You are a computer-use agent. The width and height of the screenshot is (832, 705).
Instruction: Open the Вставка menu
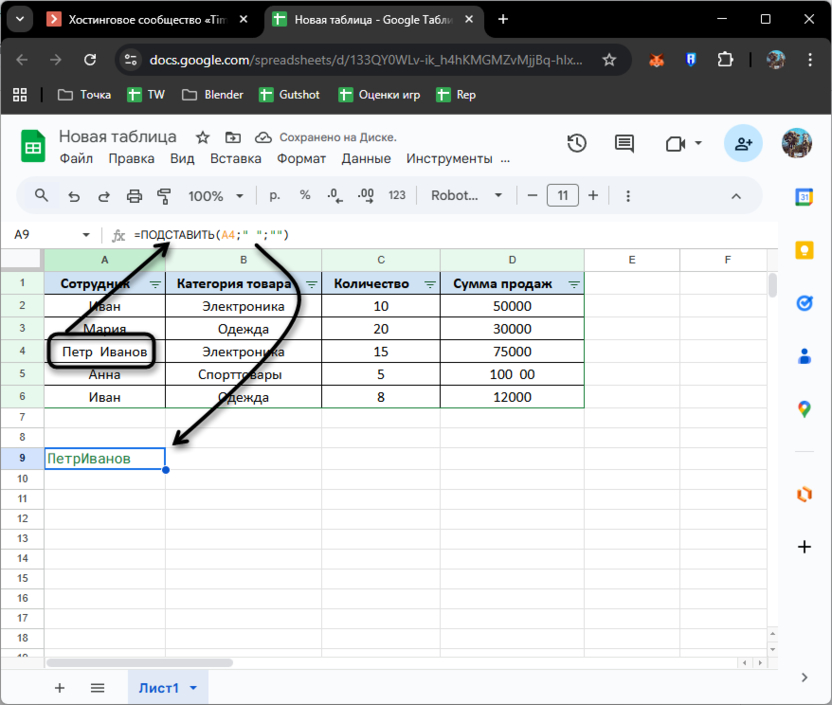(x=236, y=158)
